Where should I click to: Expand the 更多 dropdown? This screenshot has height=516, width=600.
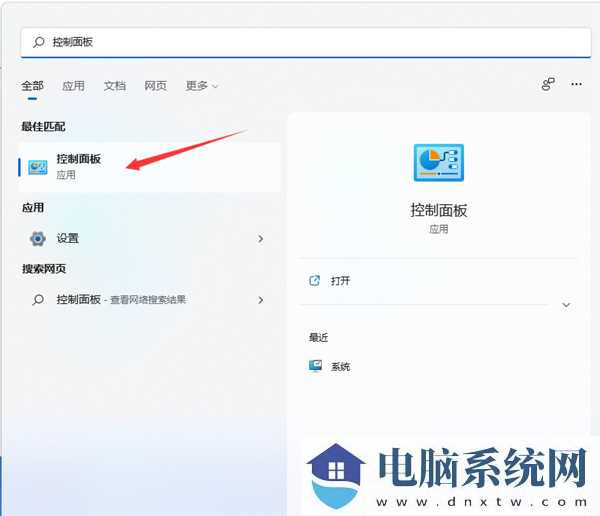tap(202, 86)
